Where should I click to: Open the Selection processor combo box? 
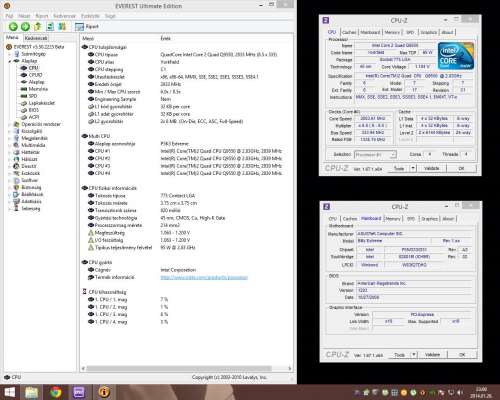click(375, 155)
